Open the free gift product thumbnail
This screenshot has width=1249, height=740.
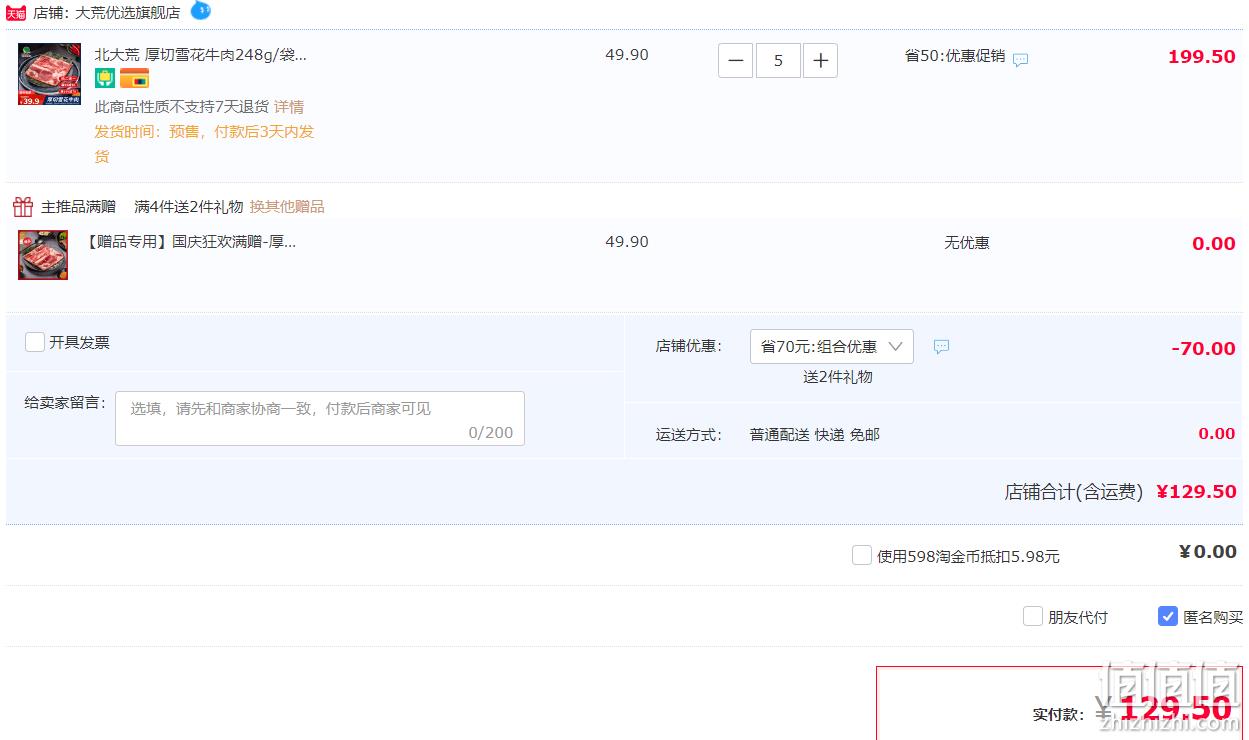coord(43,255)
